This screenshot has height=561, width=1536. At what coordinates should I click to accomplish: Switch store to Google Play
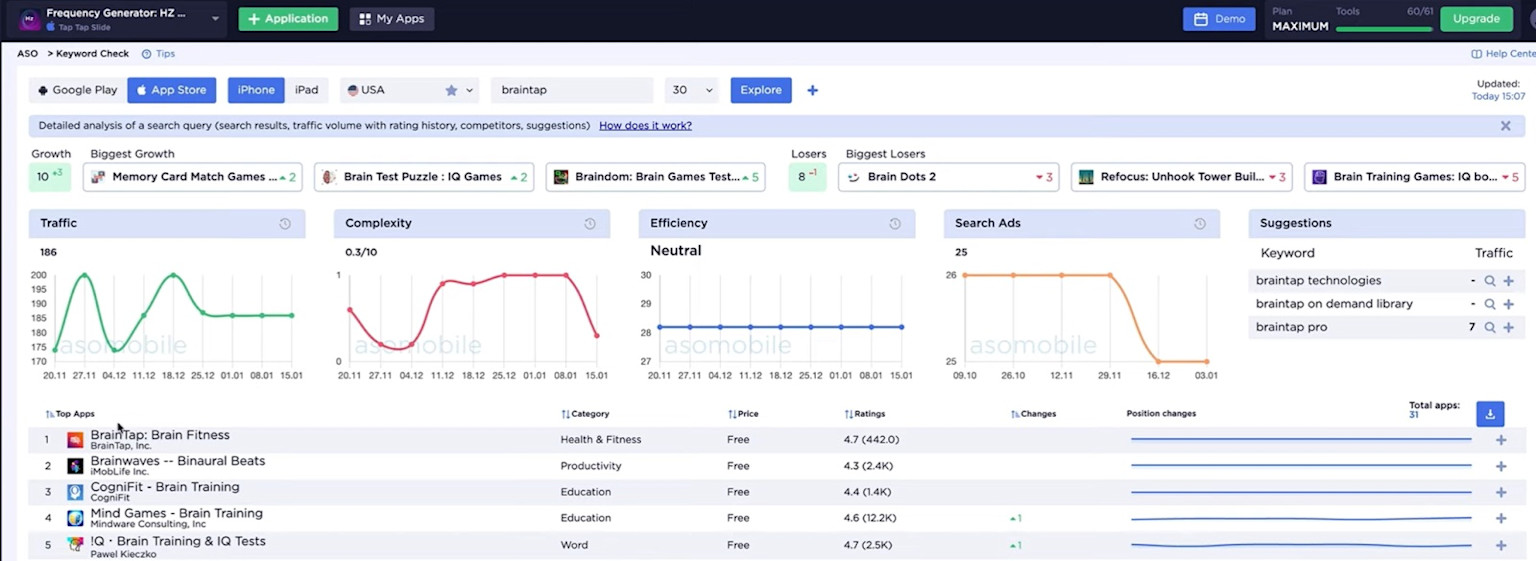click(x=77, y=90)
